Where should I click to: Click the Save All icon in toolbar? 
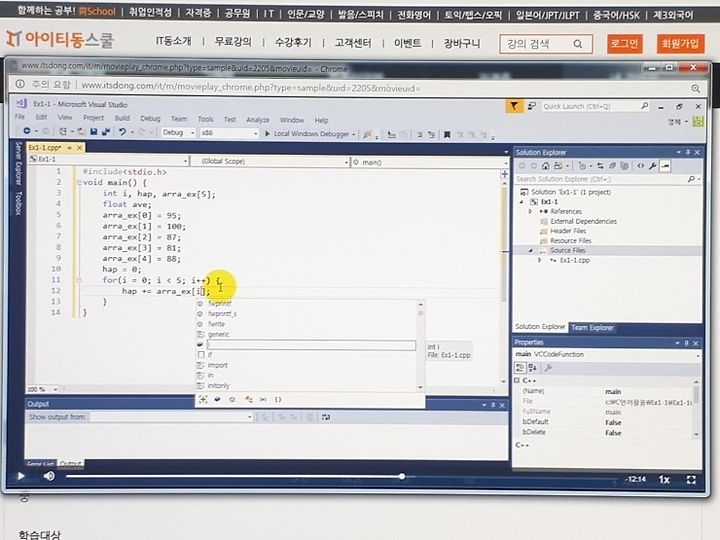point(106,132)
